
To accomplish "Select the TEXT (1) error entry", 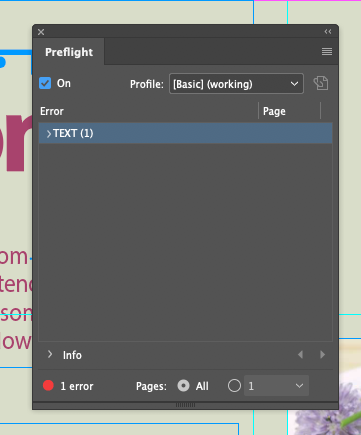I will coord(185,133).
